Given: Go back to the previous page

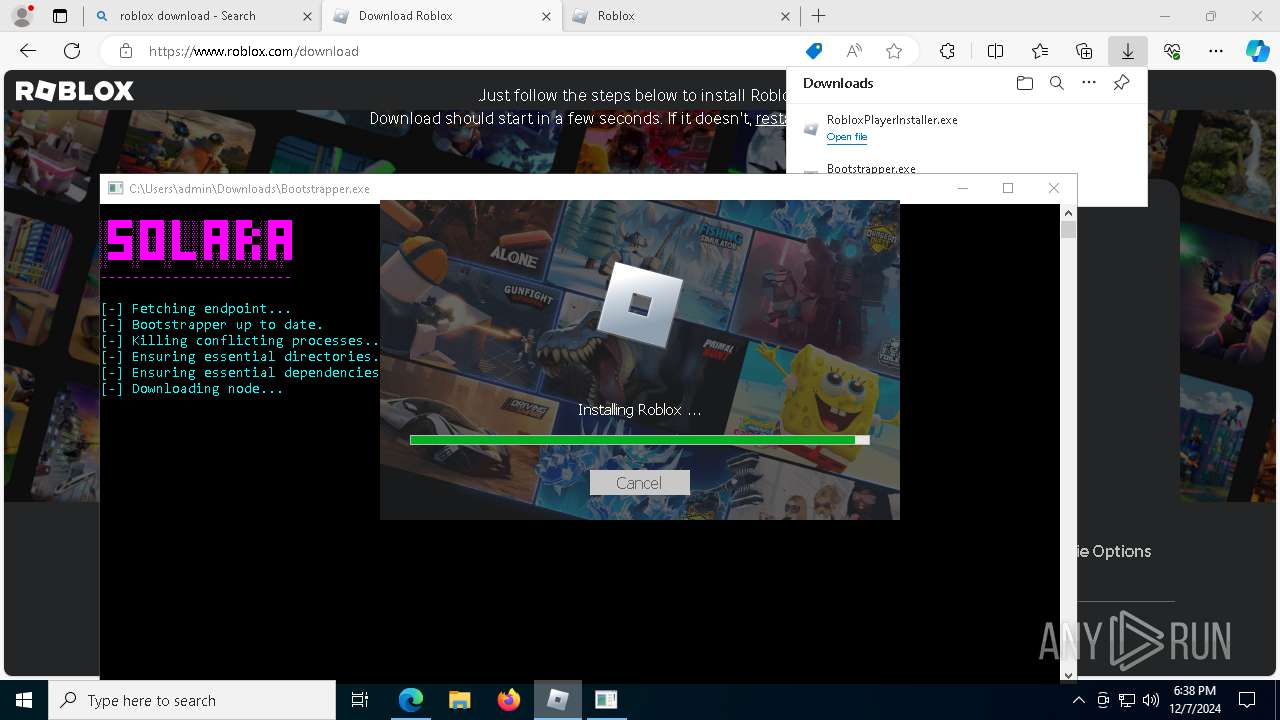Looking at the screenshot, I should [x=28, y=51].
